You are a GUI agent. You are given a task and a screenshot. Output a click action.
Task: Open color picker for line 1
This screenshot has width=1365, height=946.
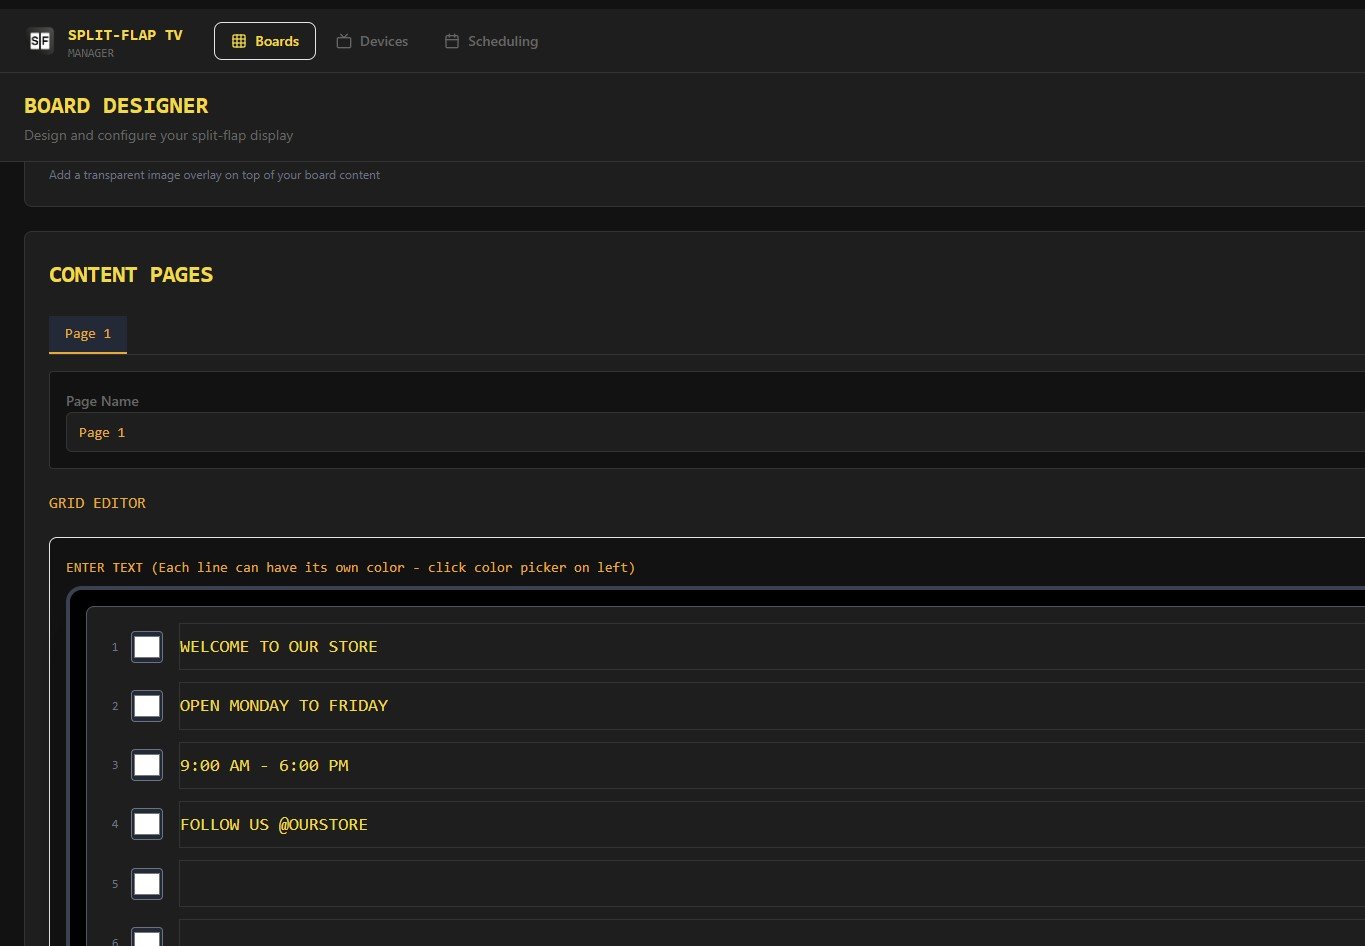click(x=147, y=647)
